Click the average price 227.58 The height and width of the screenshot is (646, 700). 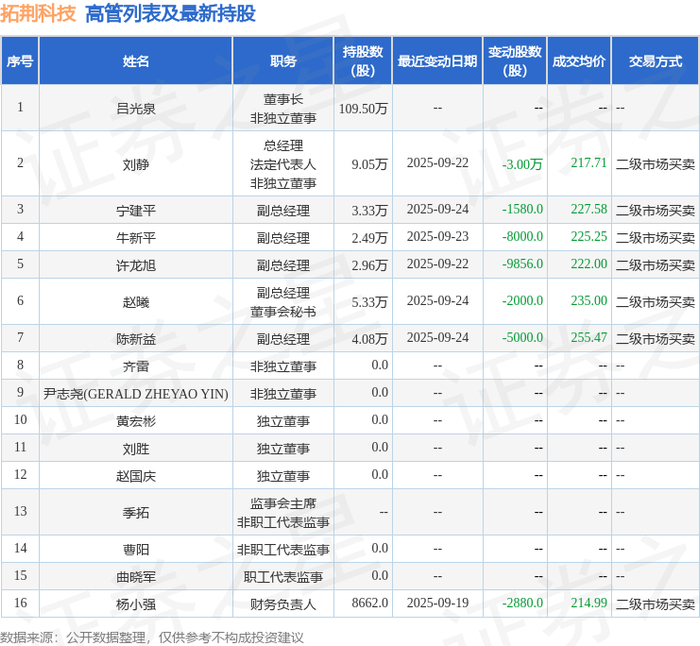(589, 209)
